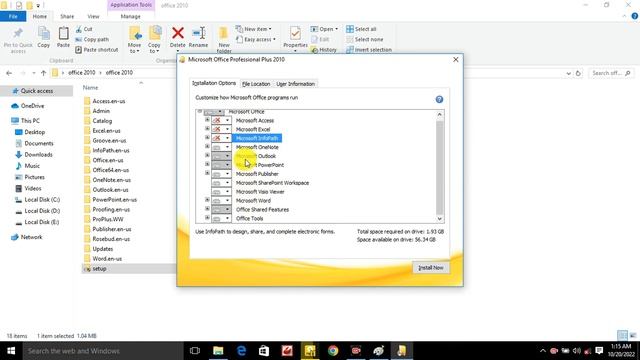Select the ProPlus.WW folder

pos(108,219)
